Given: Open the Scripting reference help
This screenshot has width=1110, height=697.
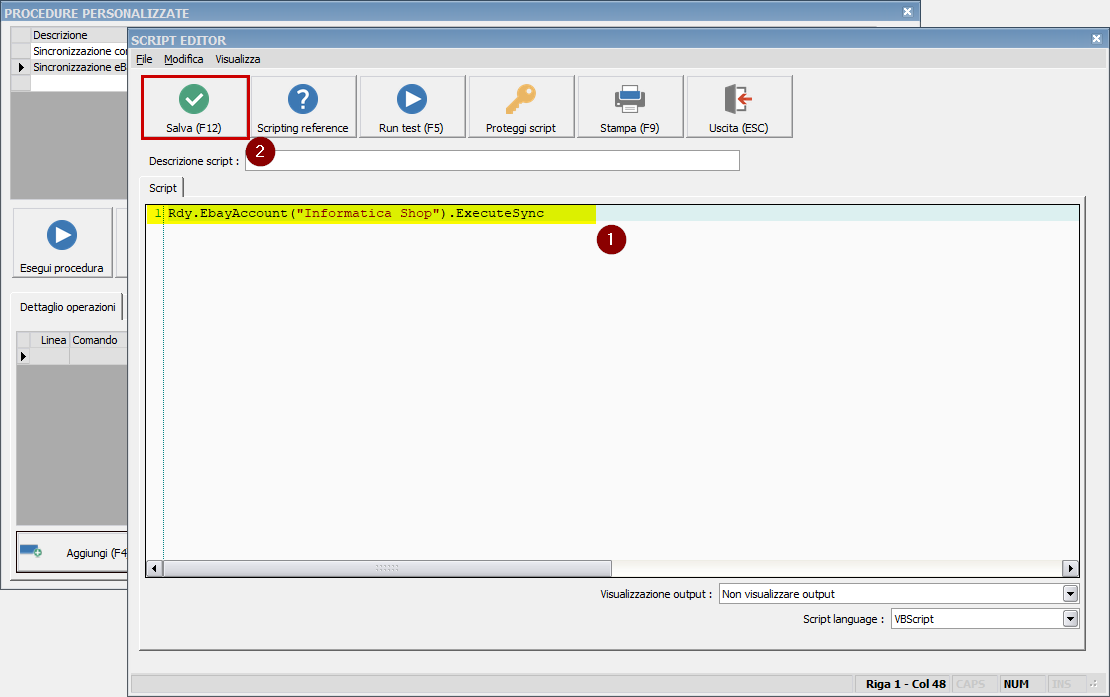Looking at the screenshot, I should 303,107.
